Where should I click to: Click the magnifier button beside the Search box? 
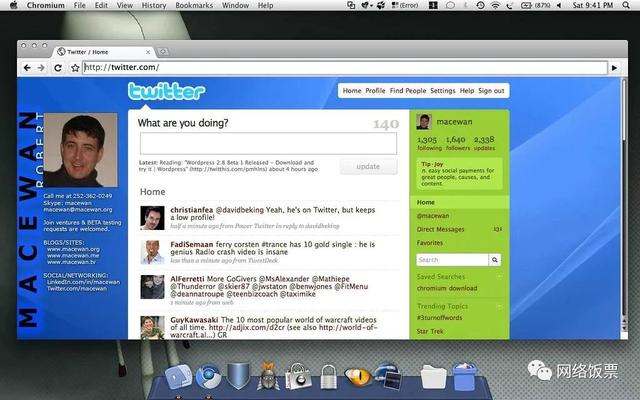tap(495, 260)
